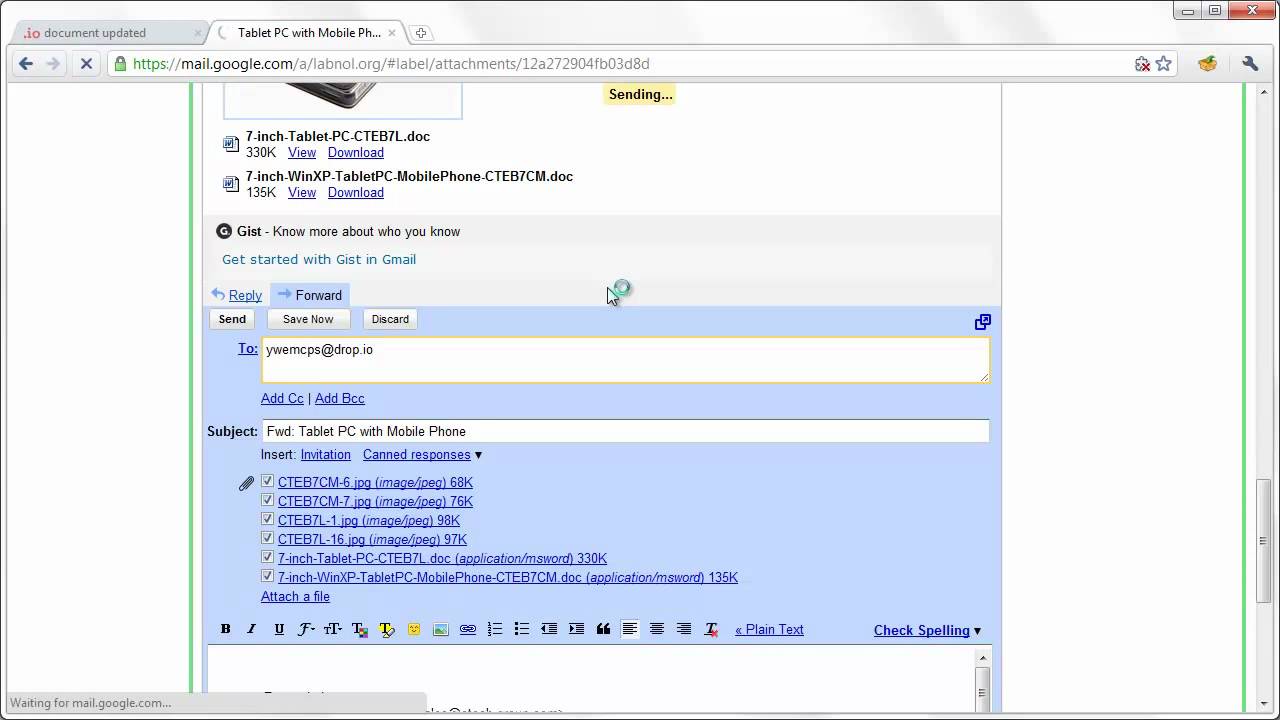Click the remove formatting icon
The width and height of the screenshot is (1280, 720).
point(711,629)
